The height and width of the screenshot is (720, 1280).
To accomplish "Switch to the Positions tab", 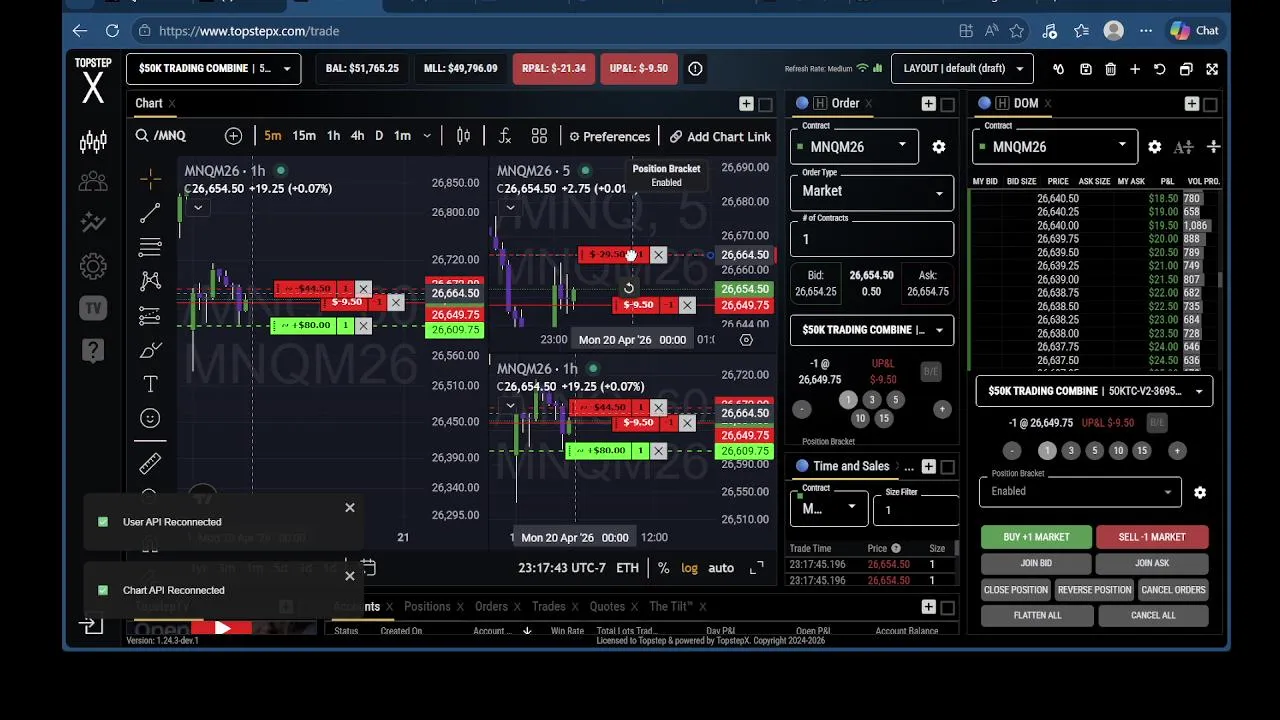I will [x=427, y=606].
